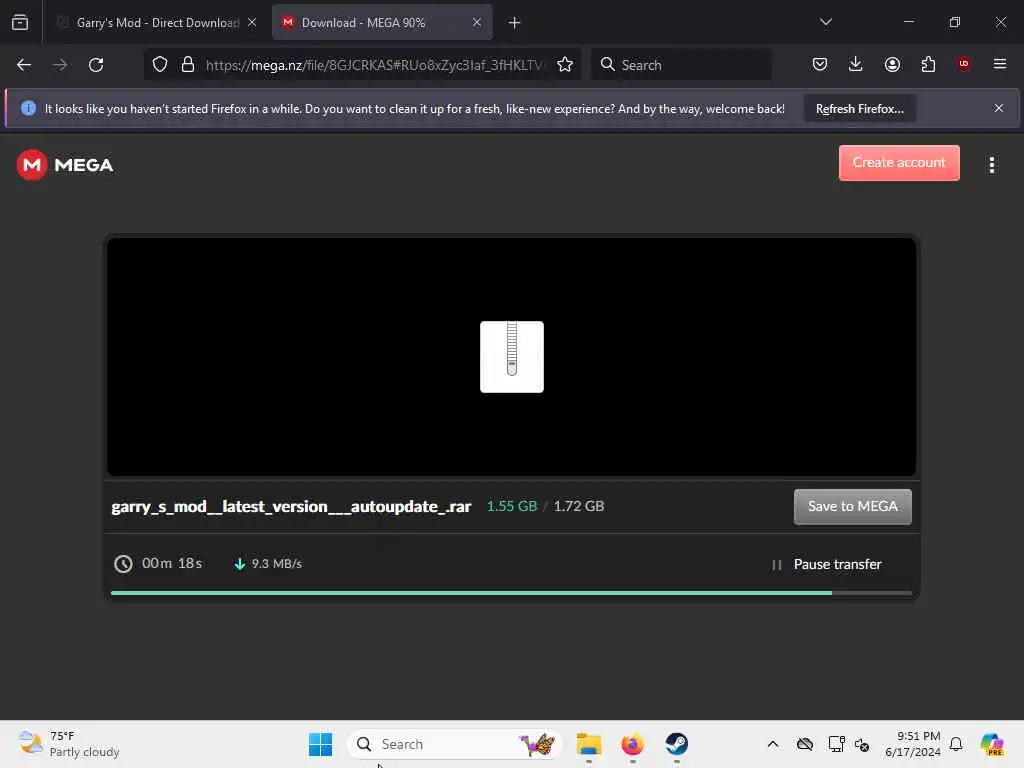The height and width of the screenshot is (768, 1024).
Task: Open the clock showing 9:51 PM
Action: click(912, 744)
